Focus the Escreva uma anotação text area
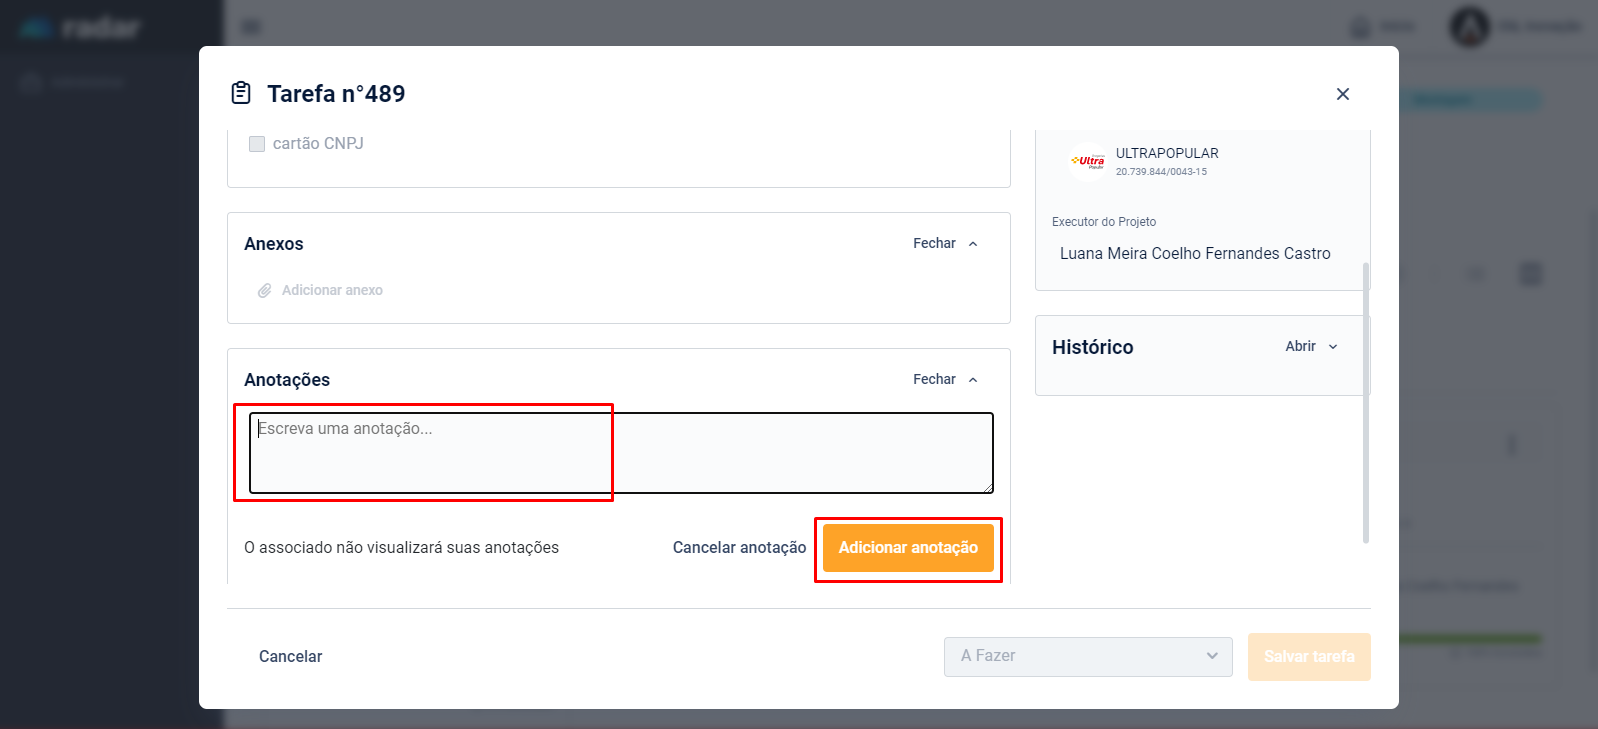The image size is (1598, 729). (620, 453)
